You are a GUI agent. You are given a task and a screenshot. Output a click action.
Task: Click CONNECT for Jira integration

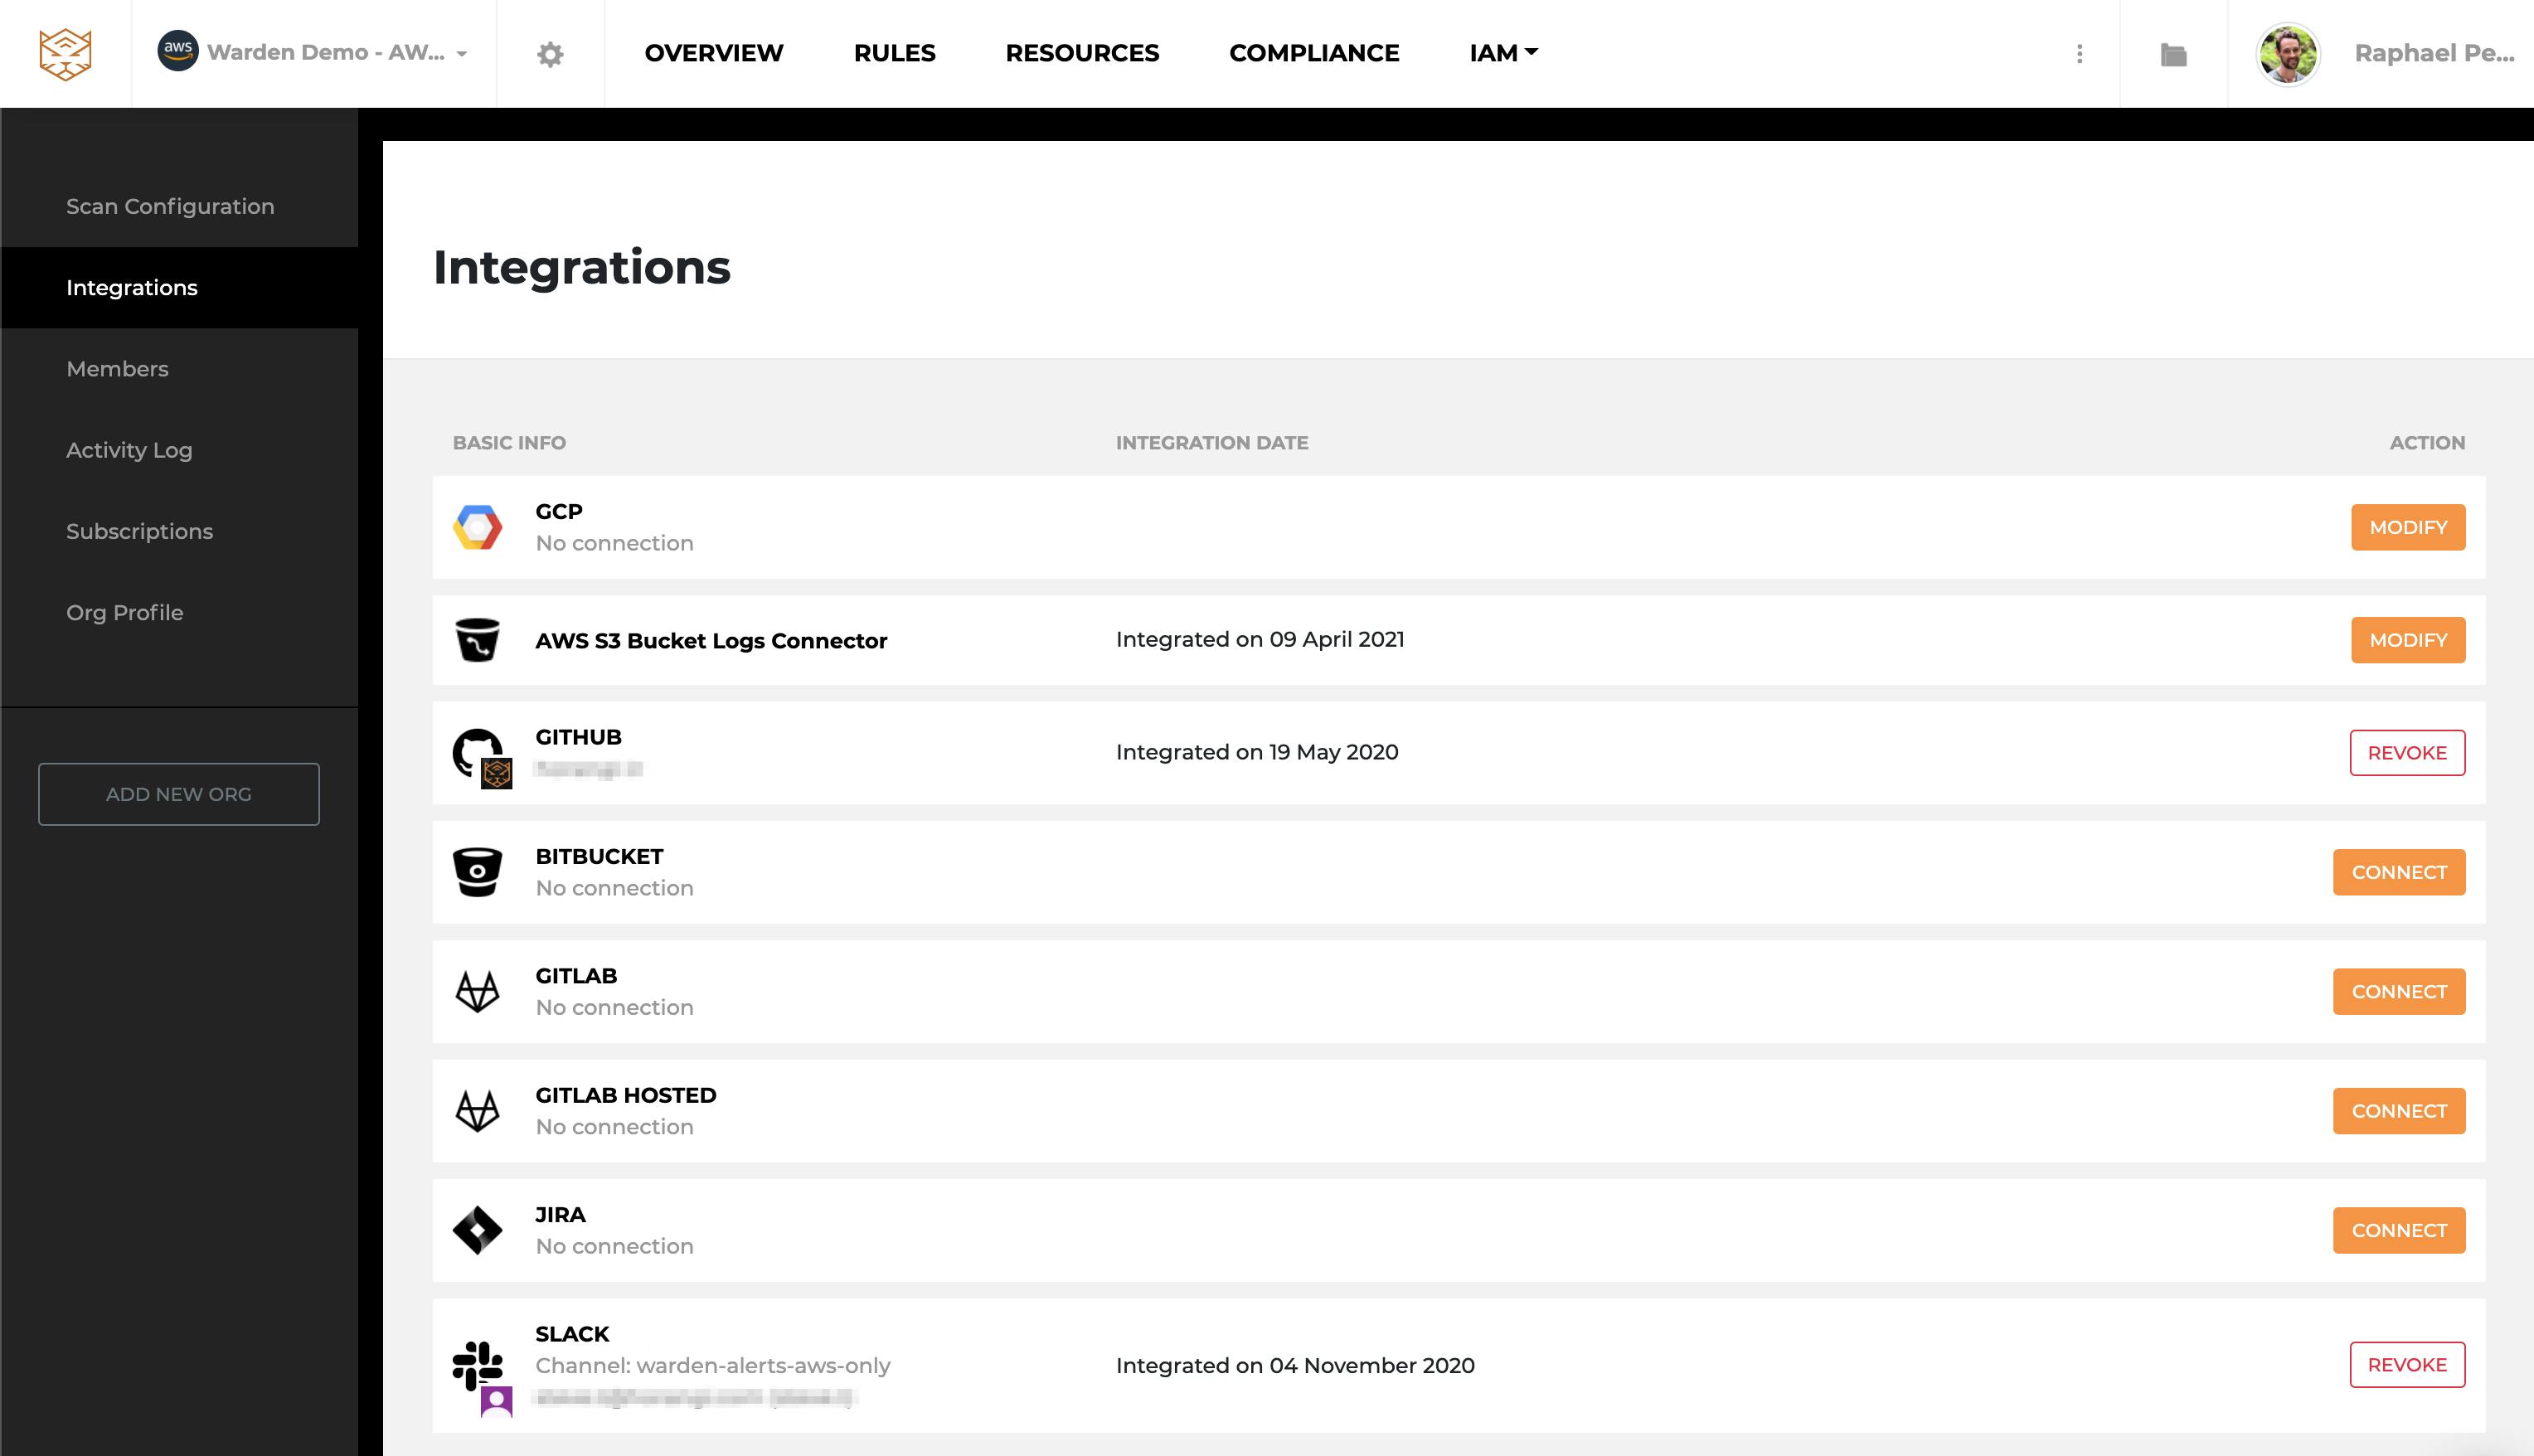point(2400,1230)
